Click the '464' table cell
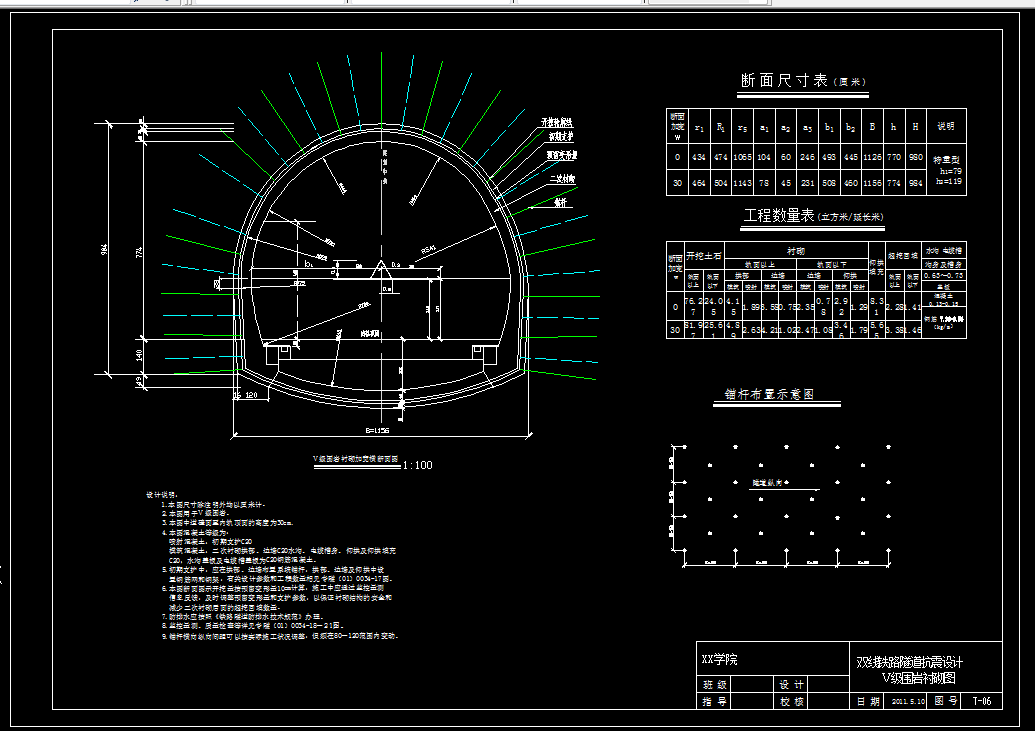The width and height of the screenshot is (1035, 731). 700,183
